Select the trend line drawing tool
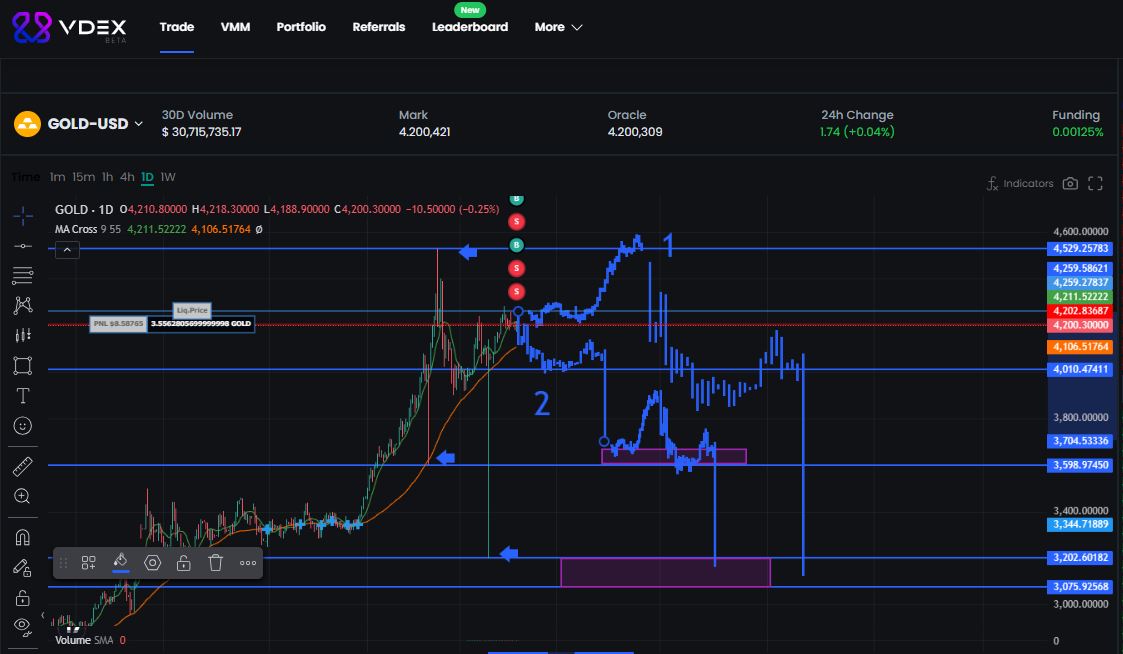The width and height of the screenshot is (1123, 654). [x=22, y=246]
